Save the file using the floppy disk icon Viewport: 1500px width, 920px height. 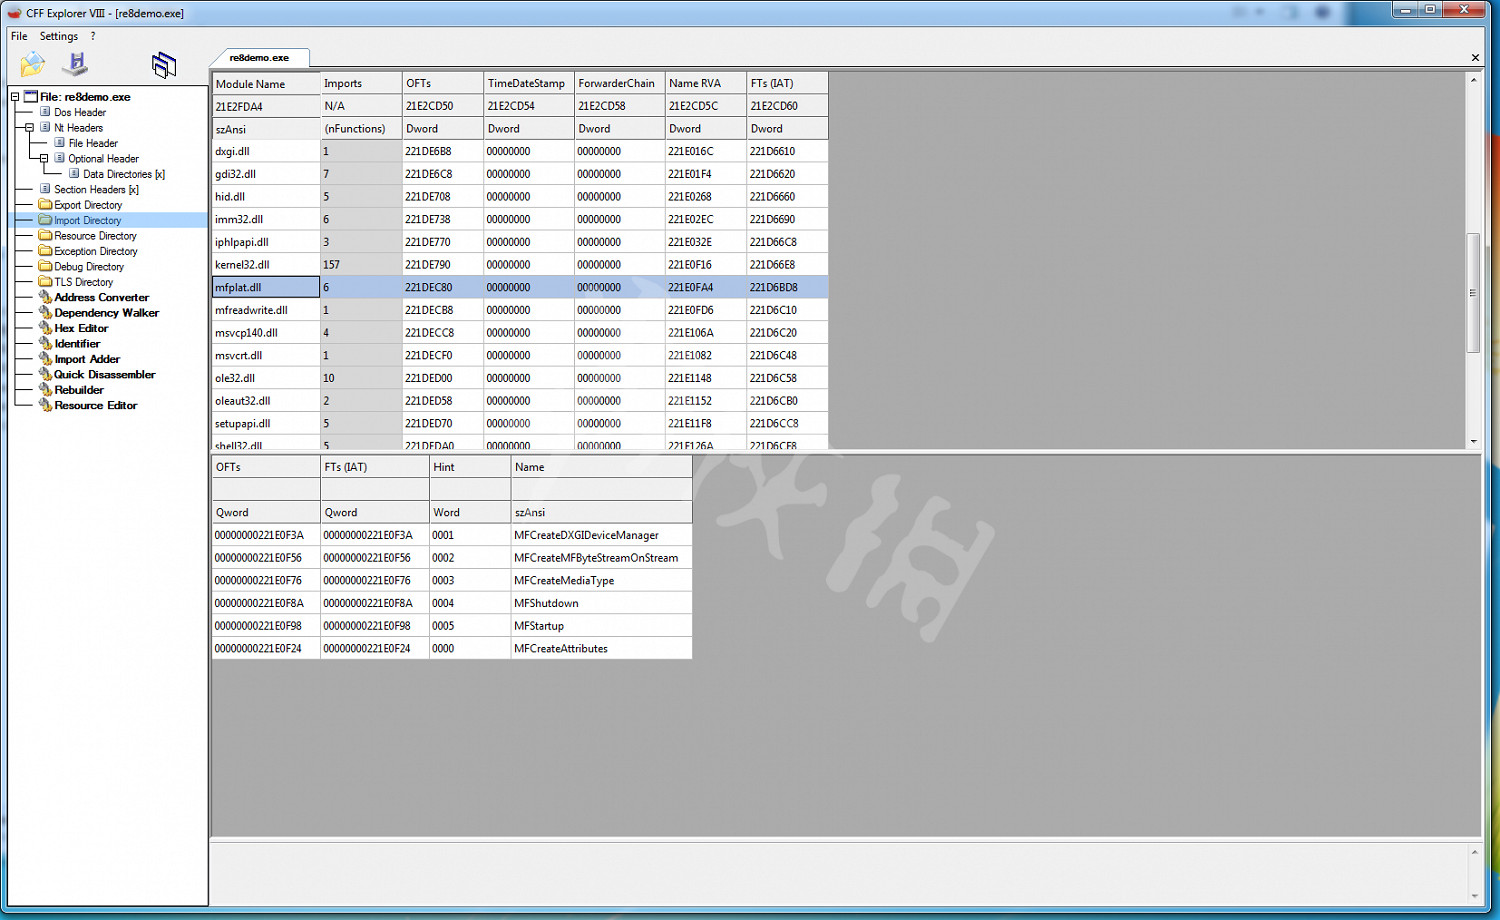pos(75,62)
